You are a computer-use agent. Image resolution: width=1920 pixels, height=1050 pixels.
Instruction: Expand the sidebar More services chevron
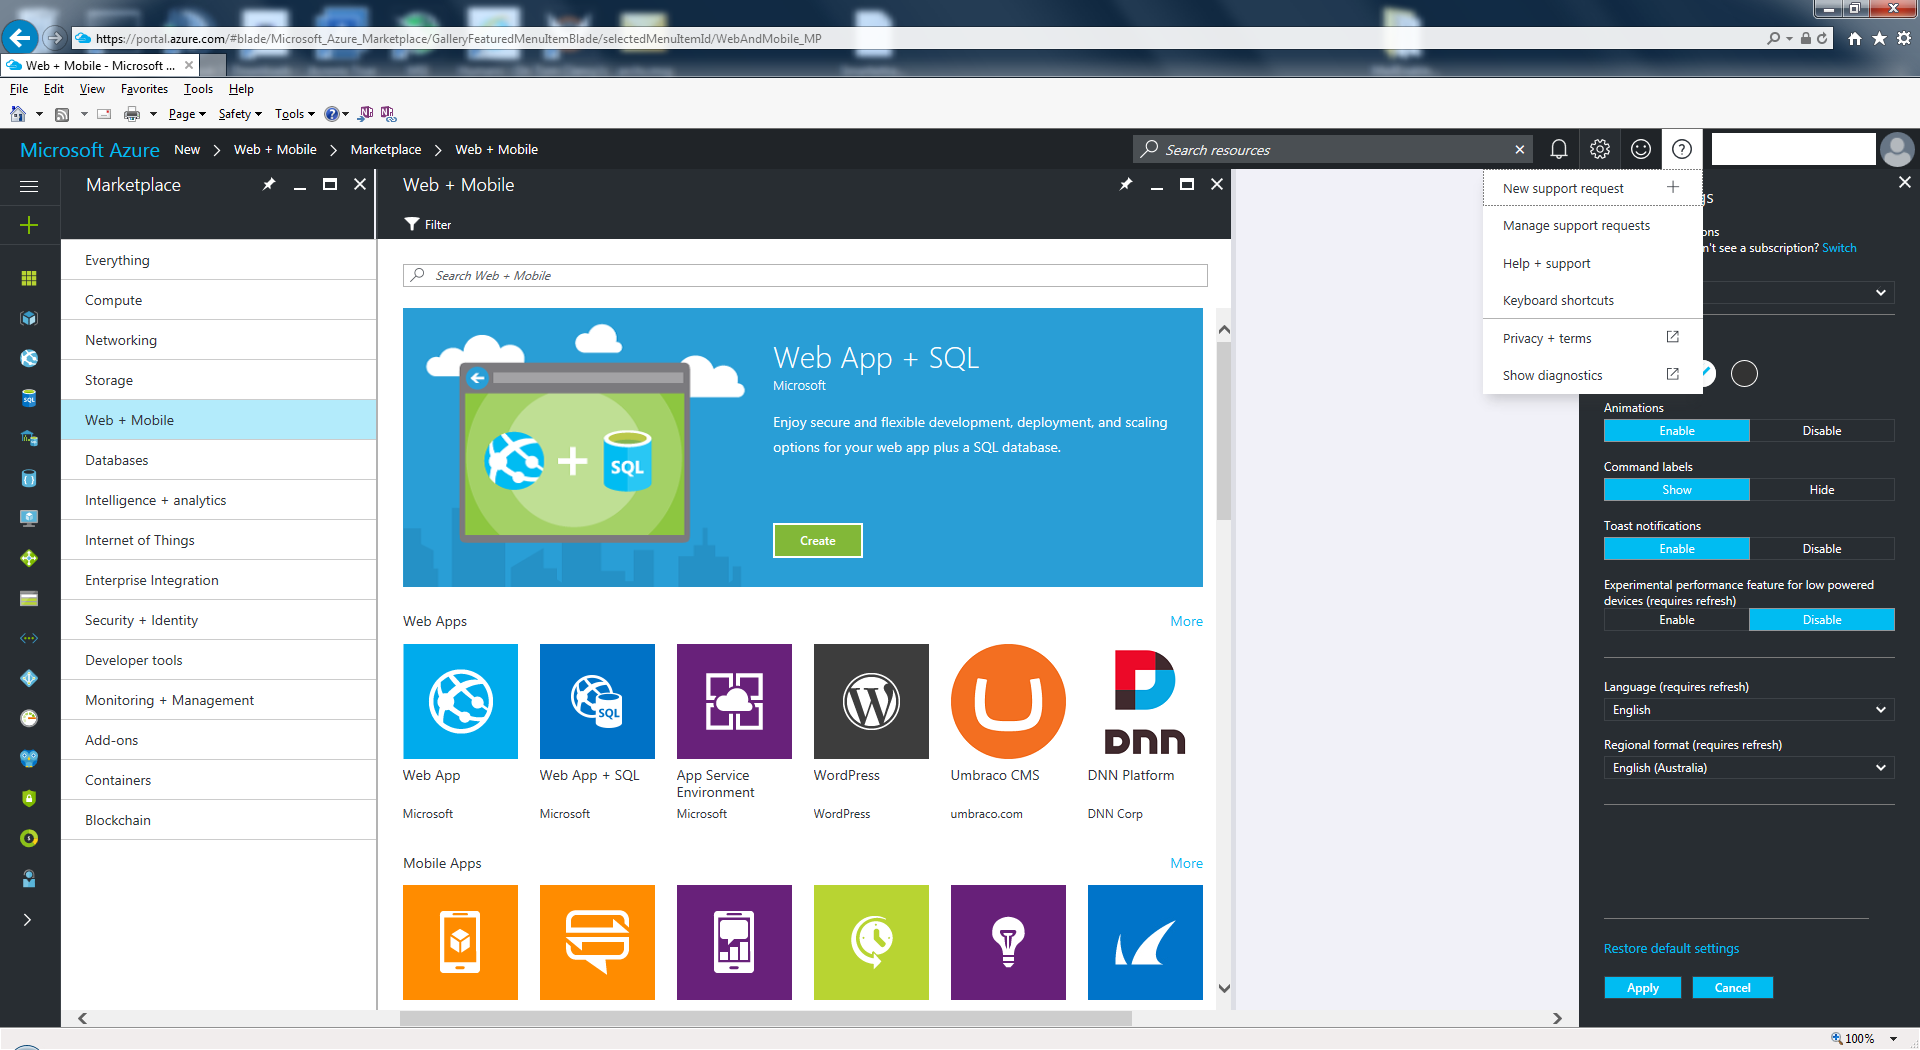28,919
